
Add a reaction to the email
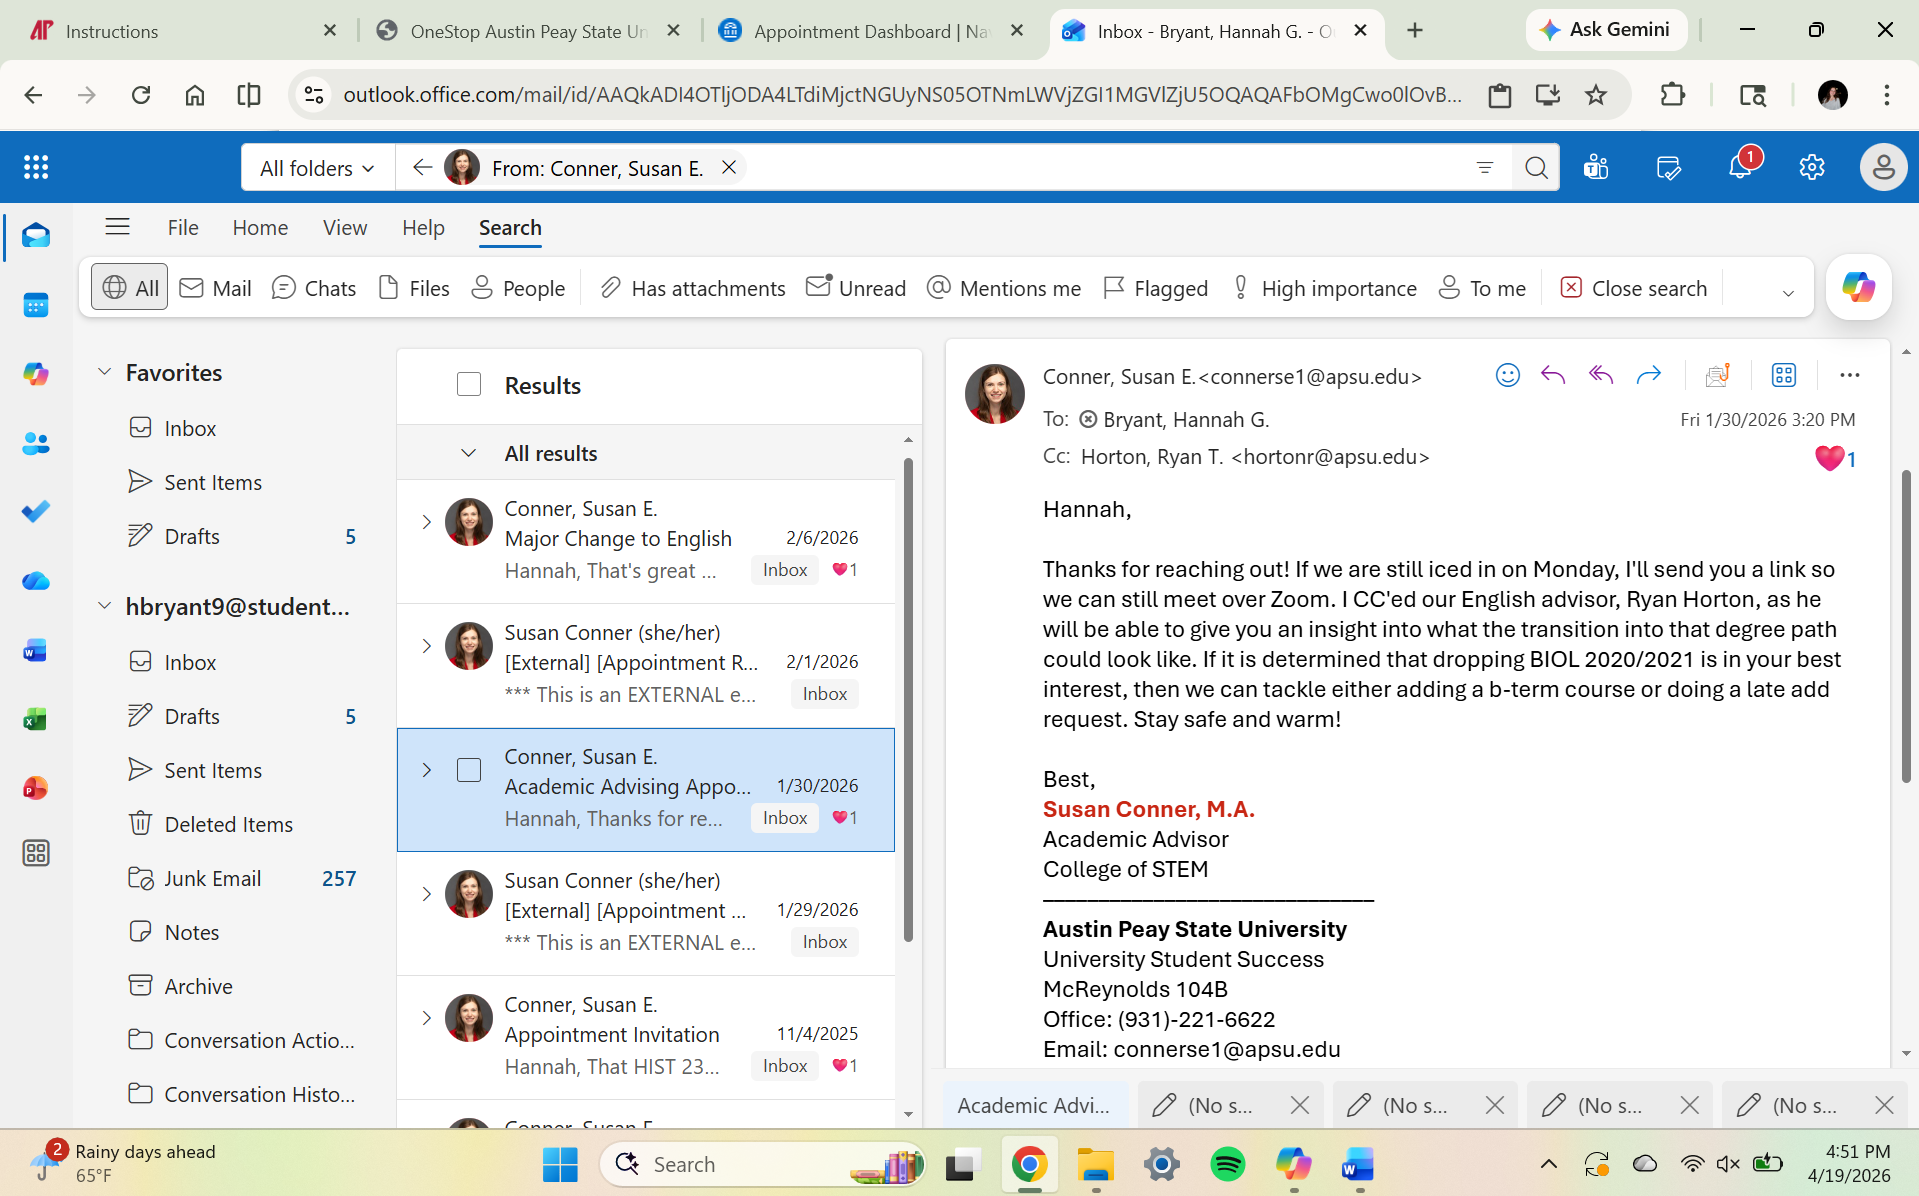click(1508, 375)
